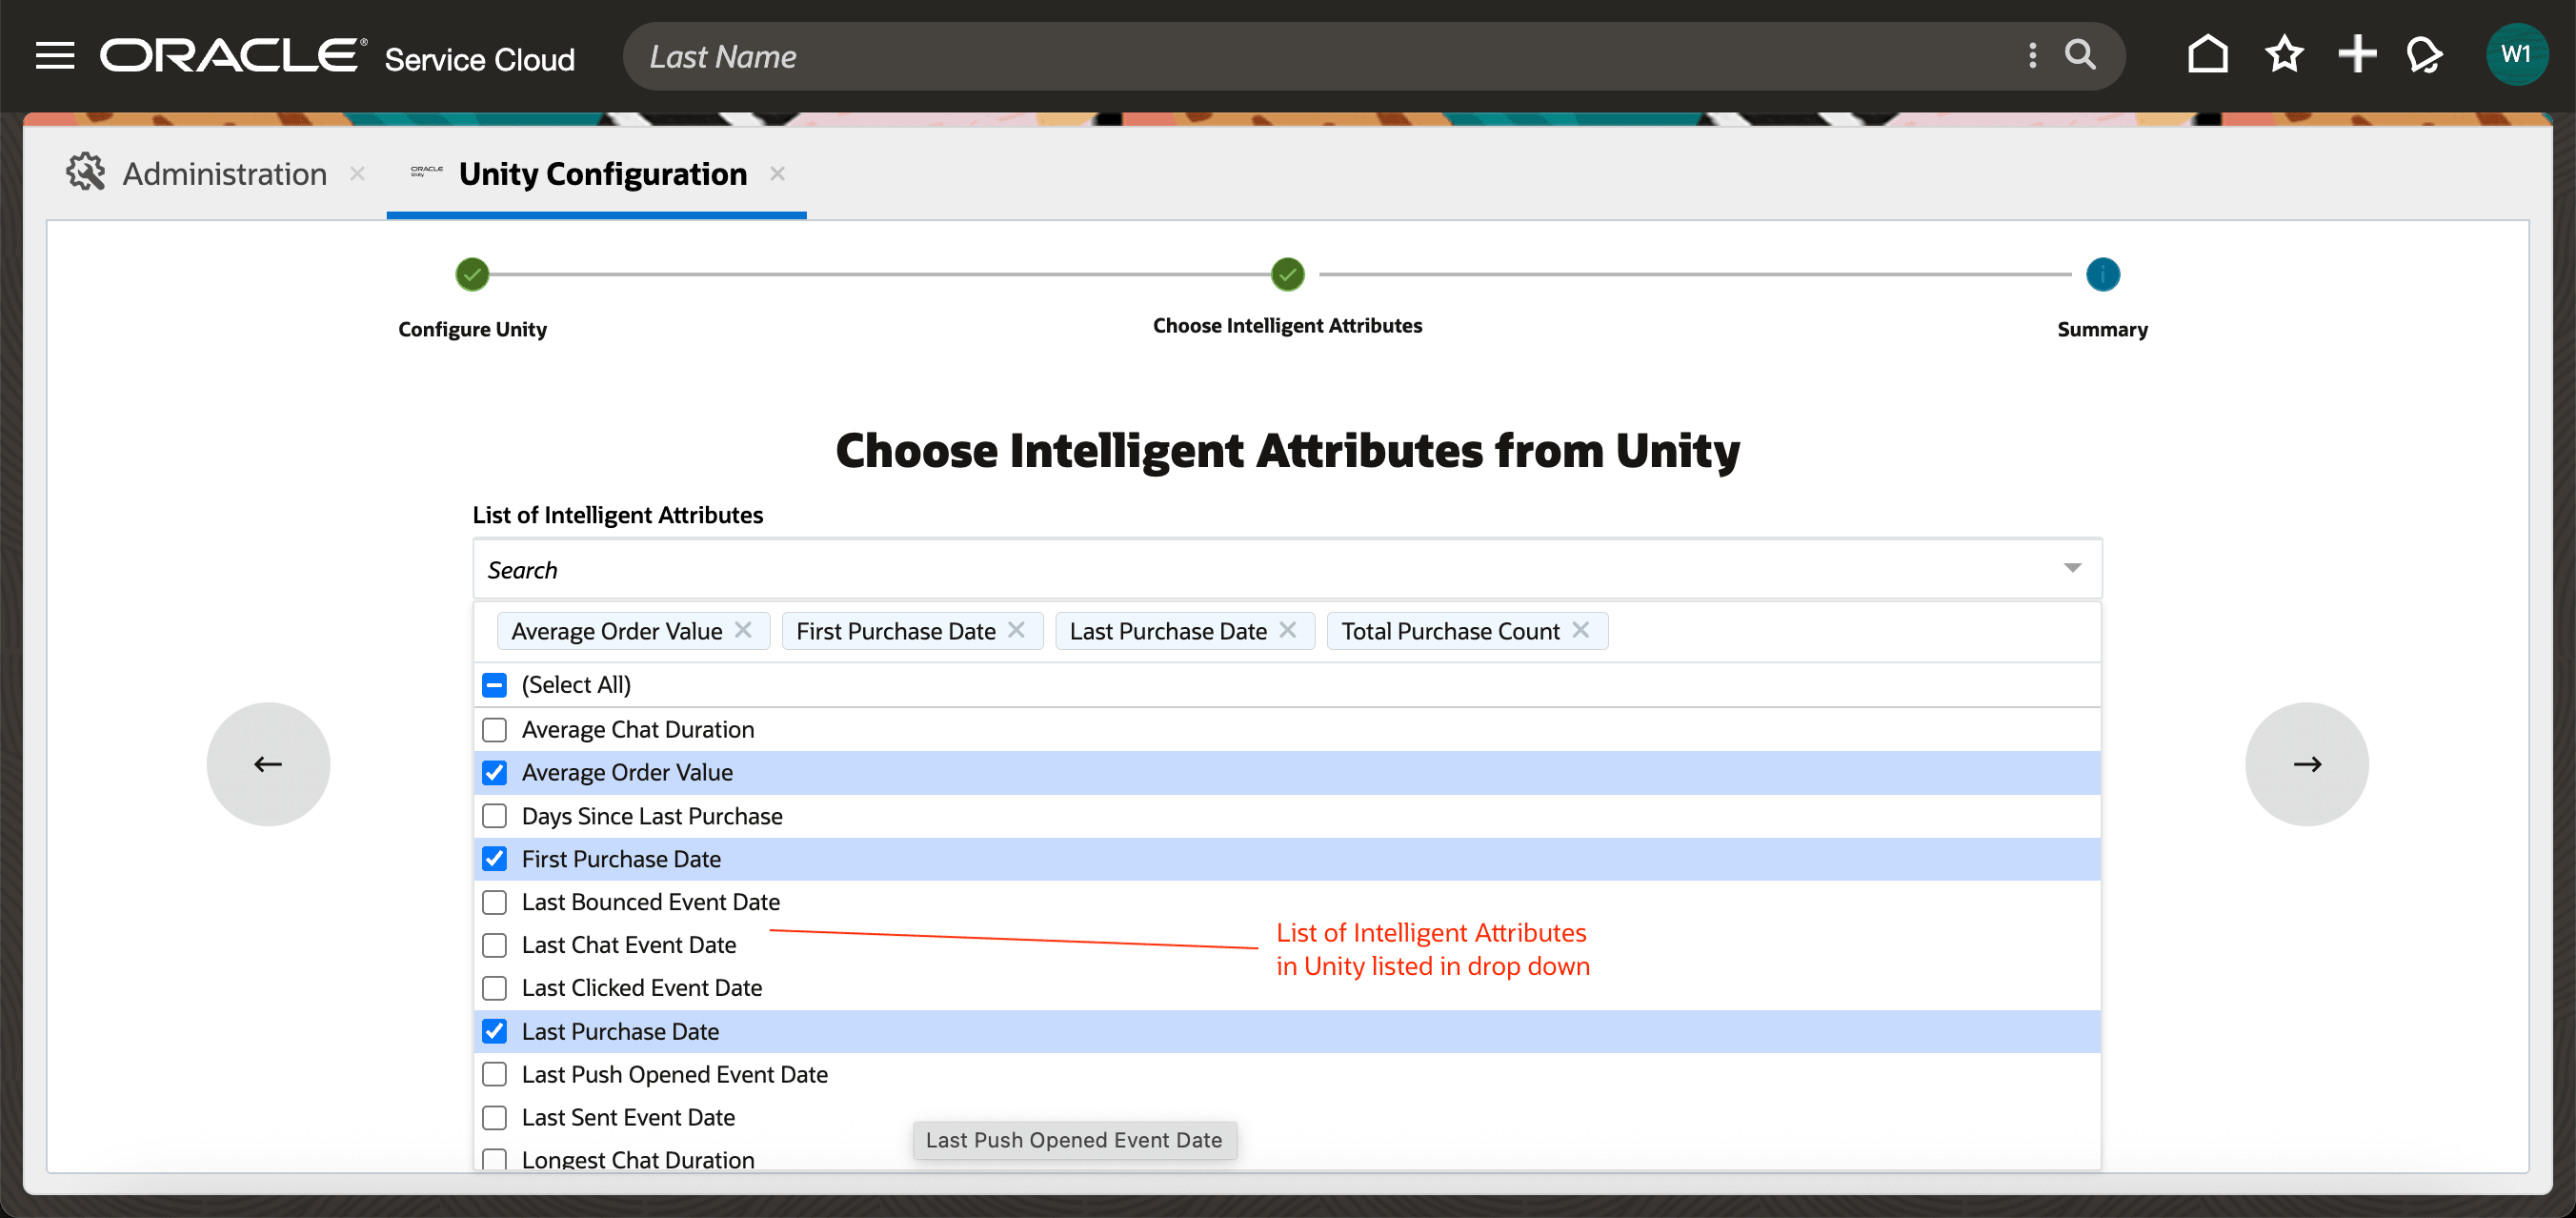Screen dimensions: 2576x1218
Task: Go back using the left arrow button
Action: click(268, 764)
